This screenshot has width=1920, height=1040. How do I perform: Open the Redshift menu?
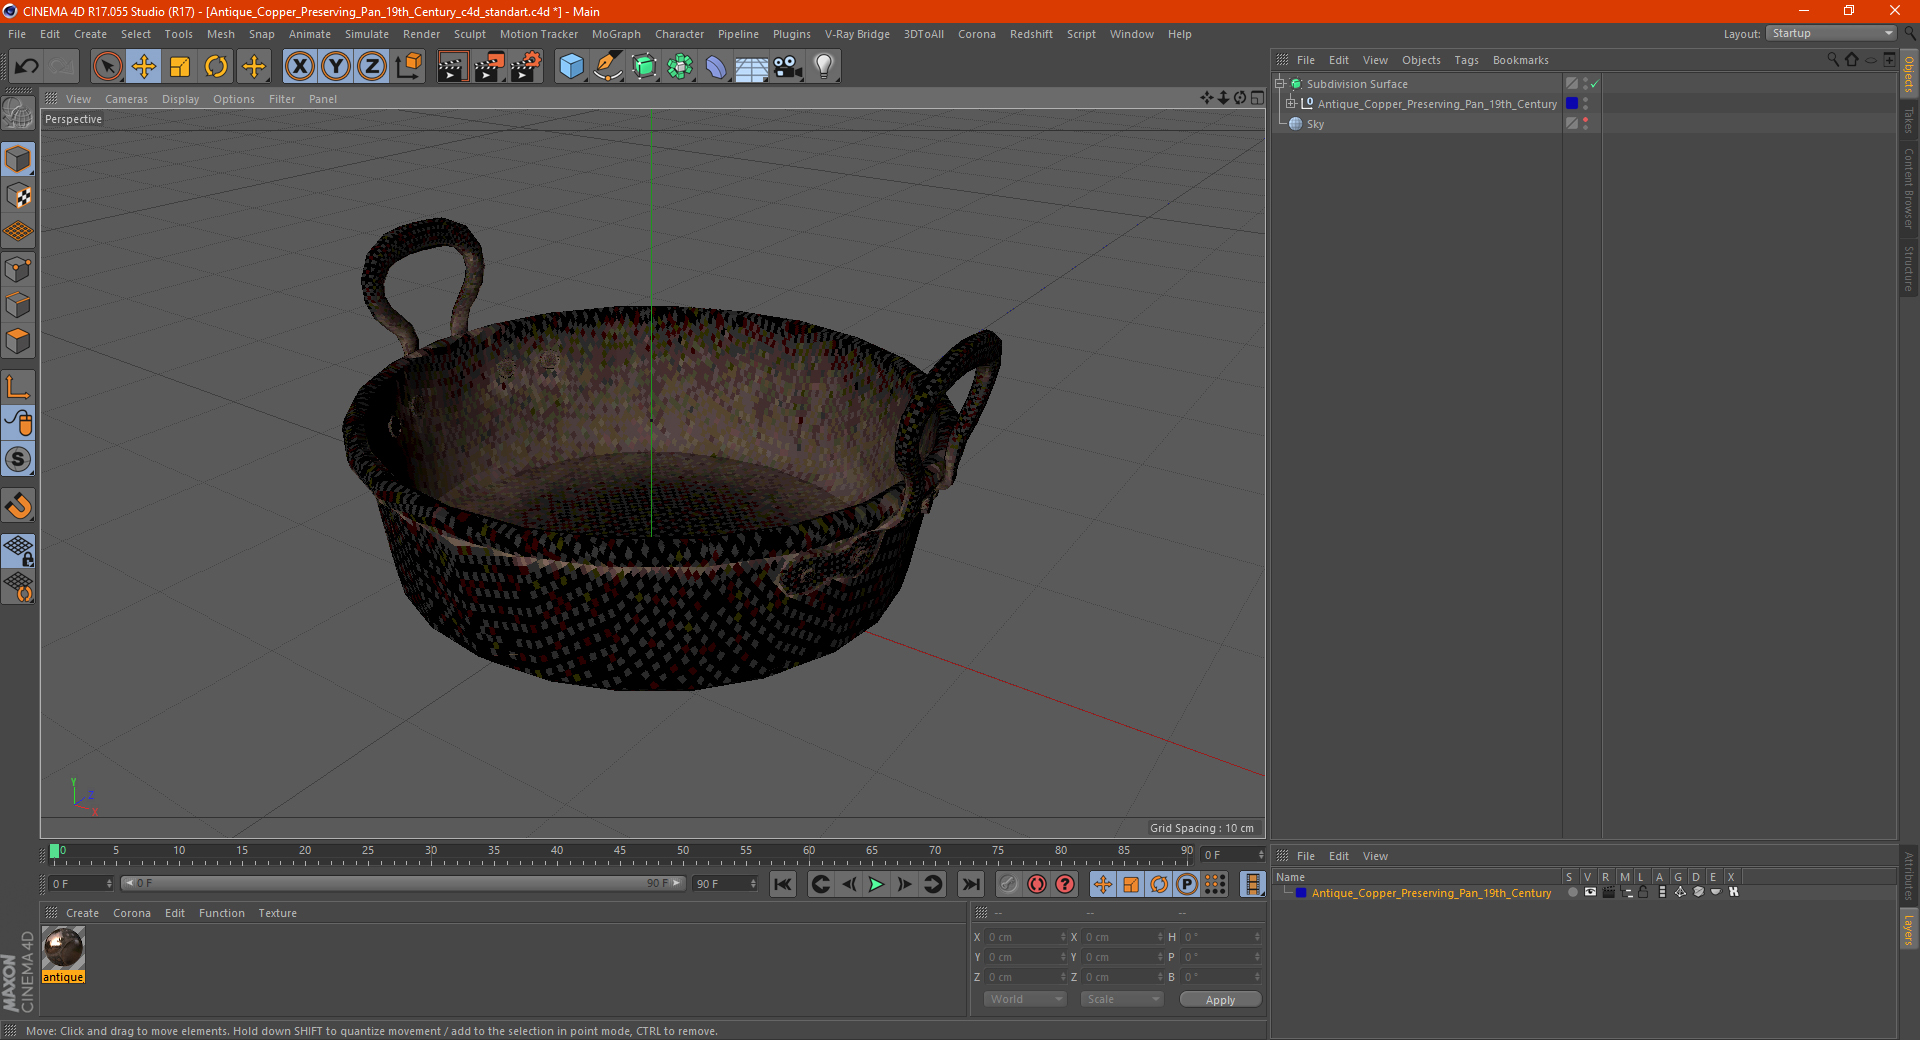click(1031, 34)
